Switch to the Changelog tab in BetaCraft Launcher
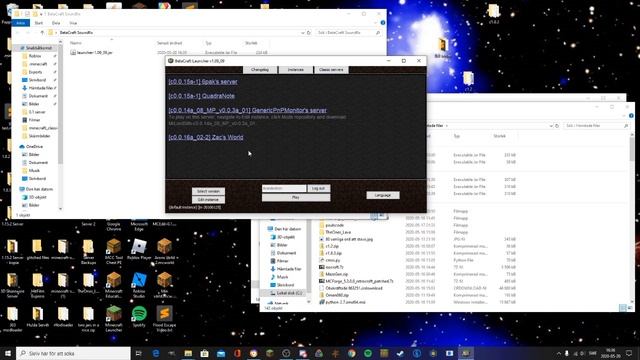The height and width of the screenshot is (360, 640). coord(260,70)
